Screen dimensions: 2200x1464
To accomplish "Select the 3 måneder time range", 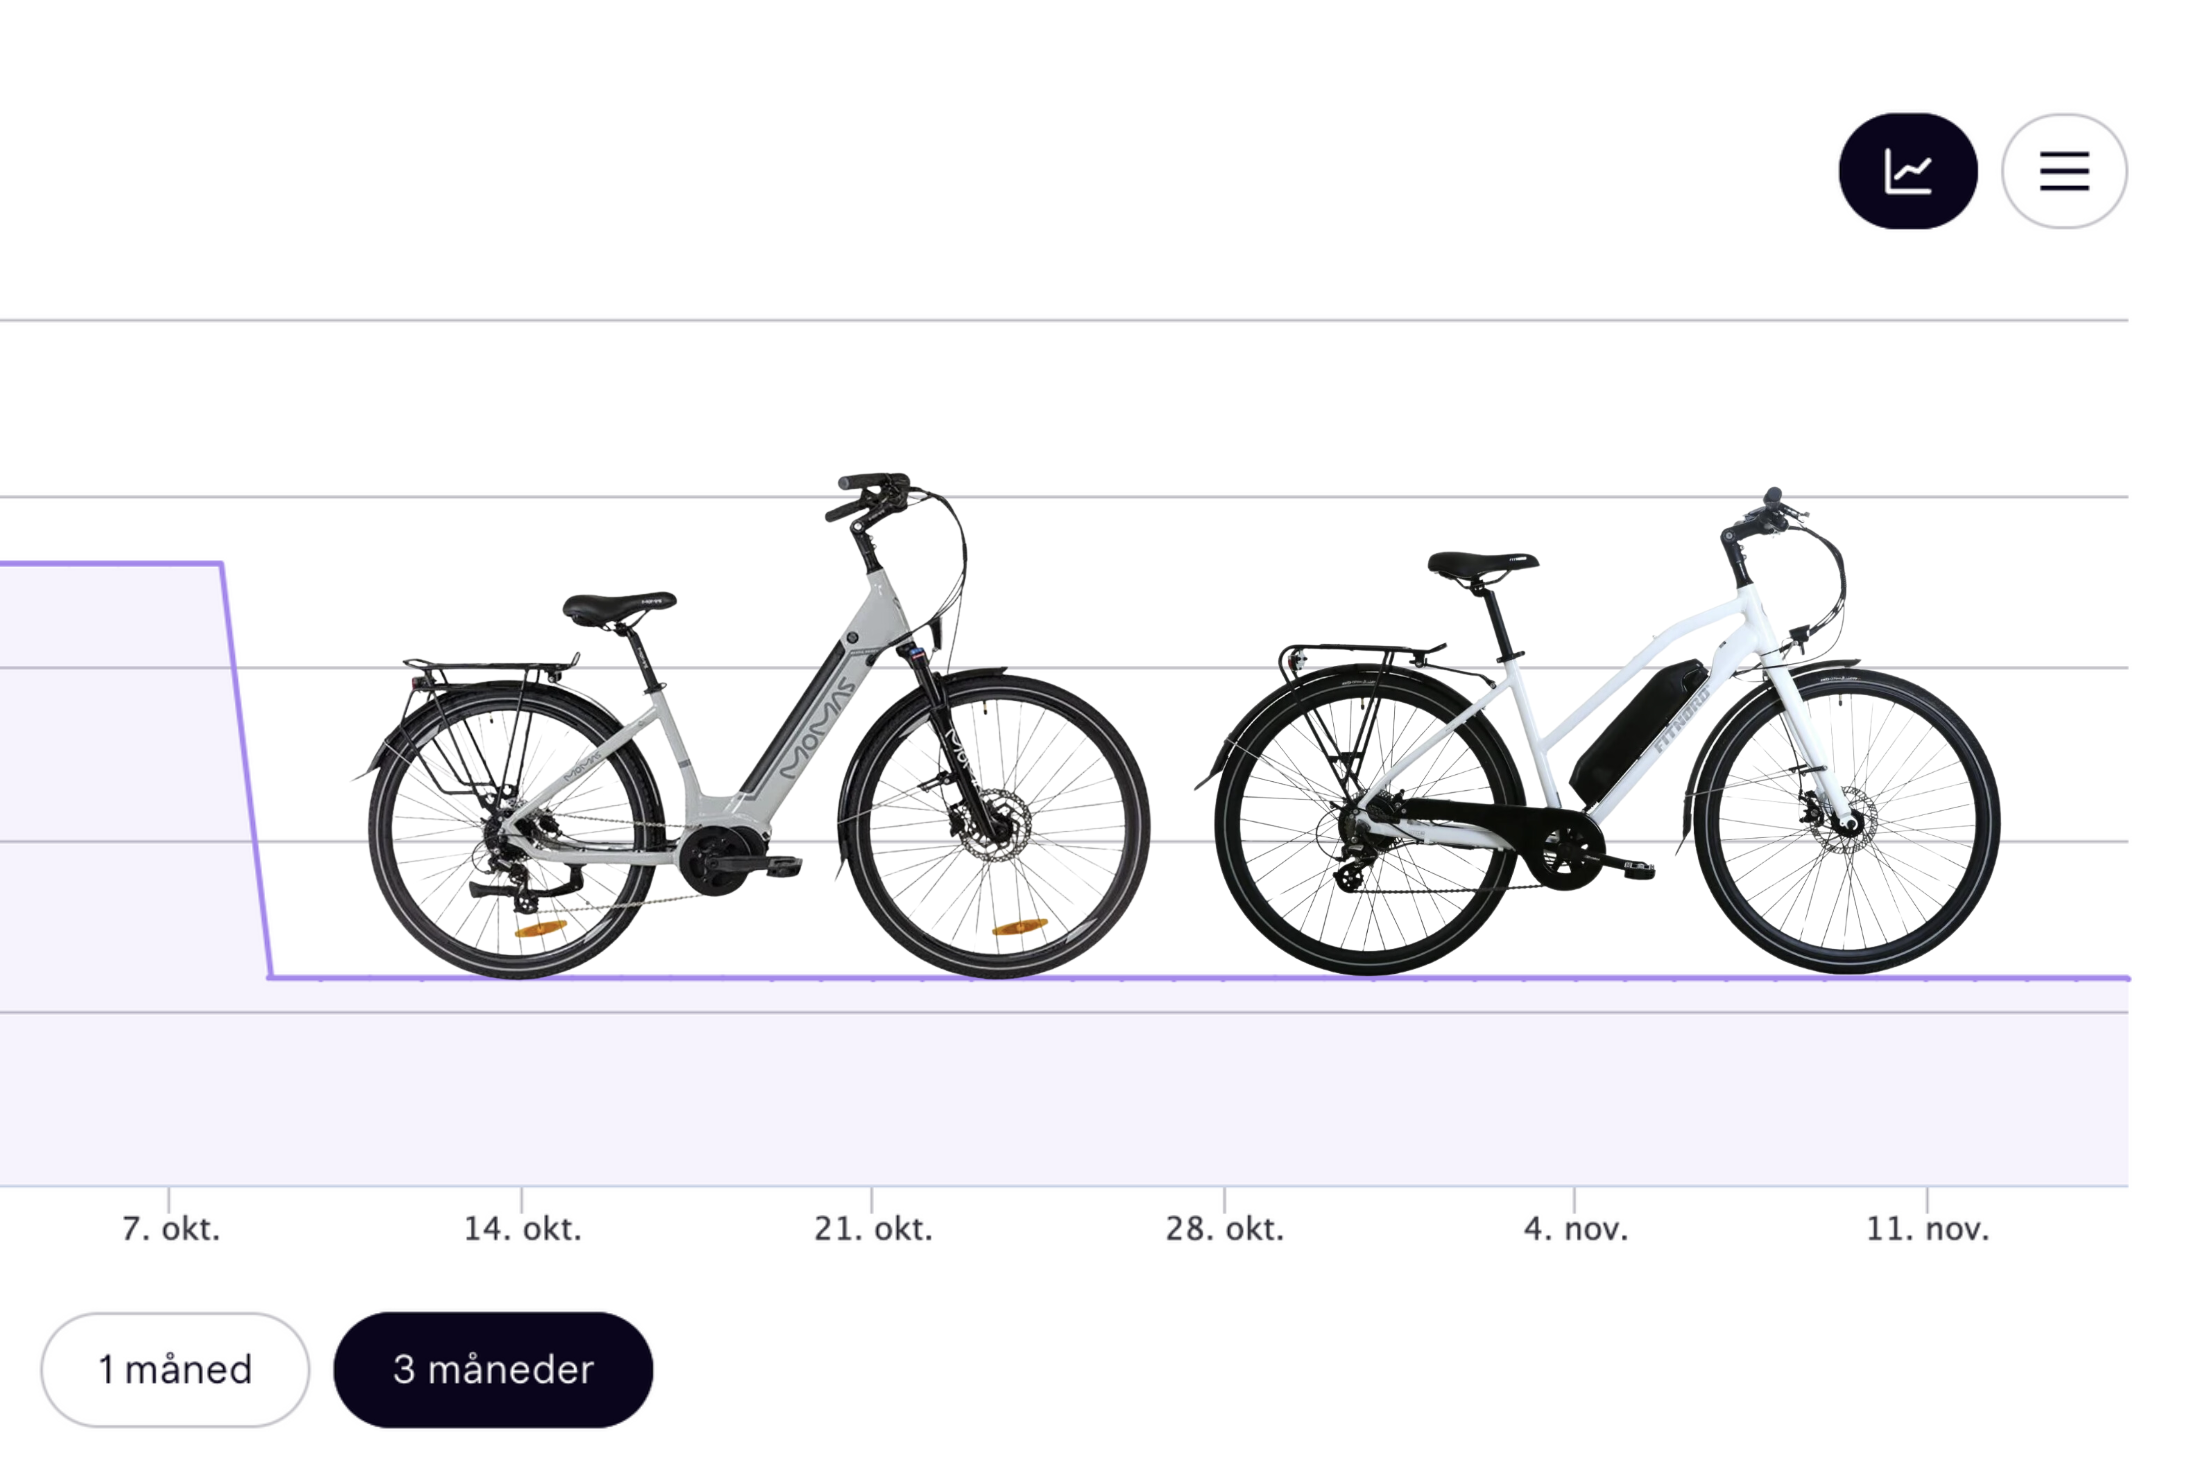I will (x=493, y=1369).
